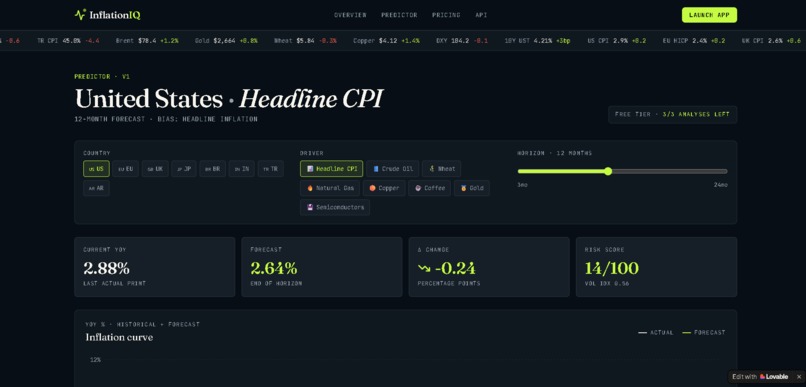Click the Brent $78.4 ticker item
Image resolution: width=806 pixels, height=387 pixels.
147,40
